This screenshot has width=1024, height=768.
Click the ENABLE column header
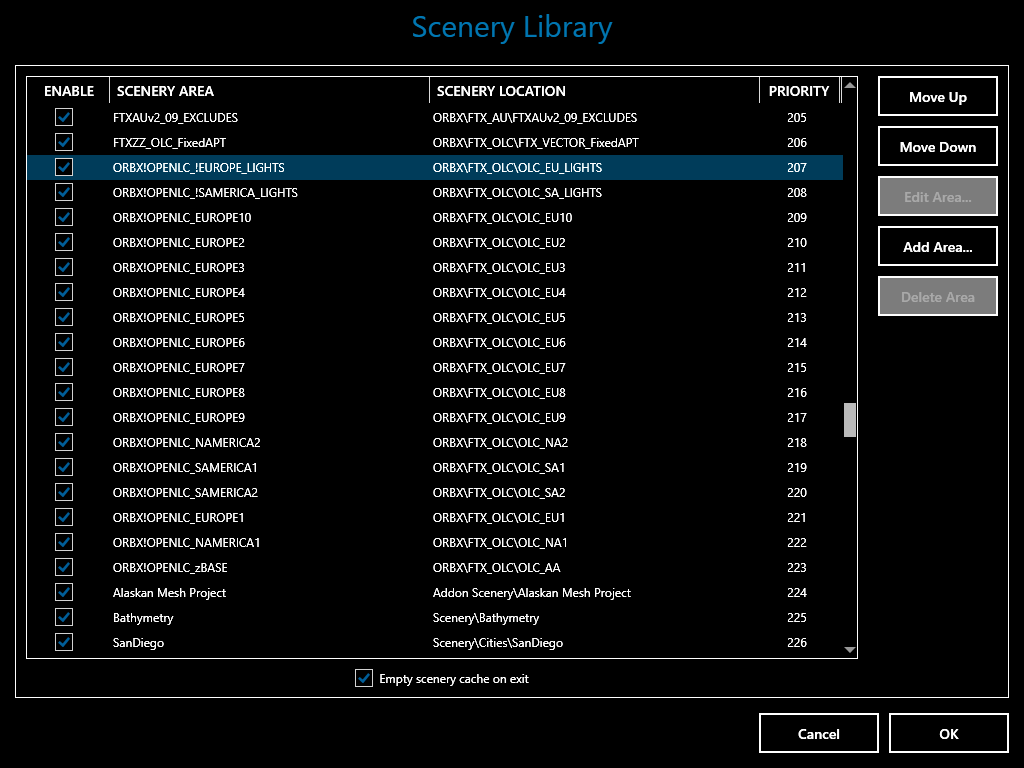[x=69, y=91]
